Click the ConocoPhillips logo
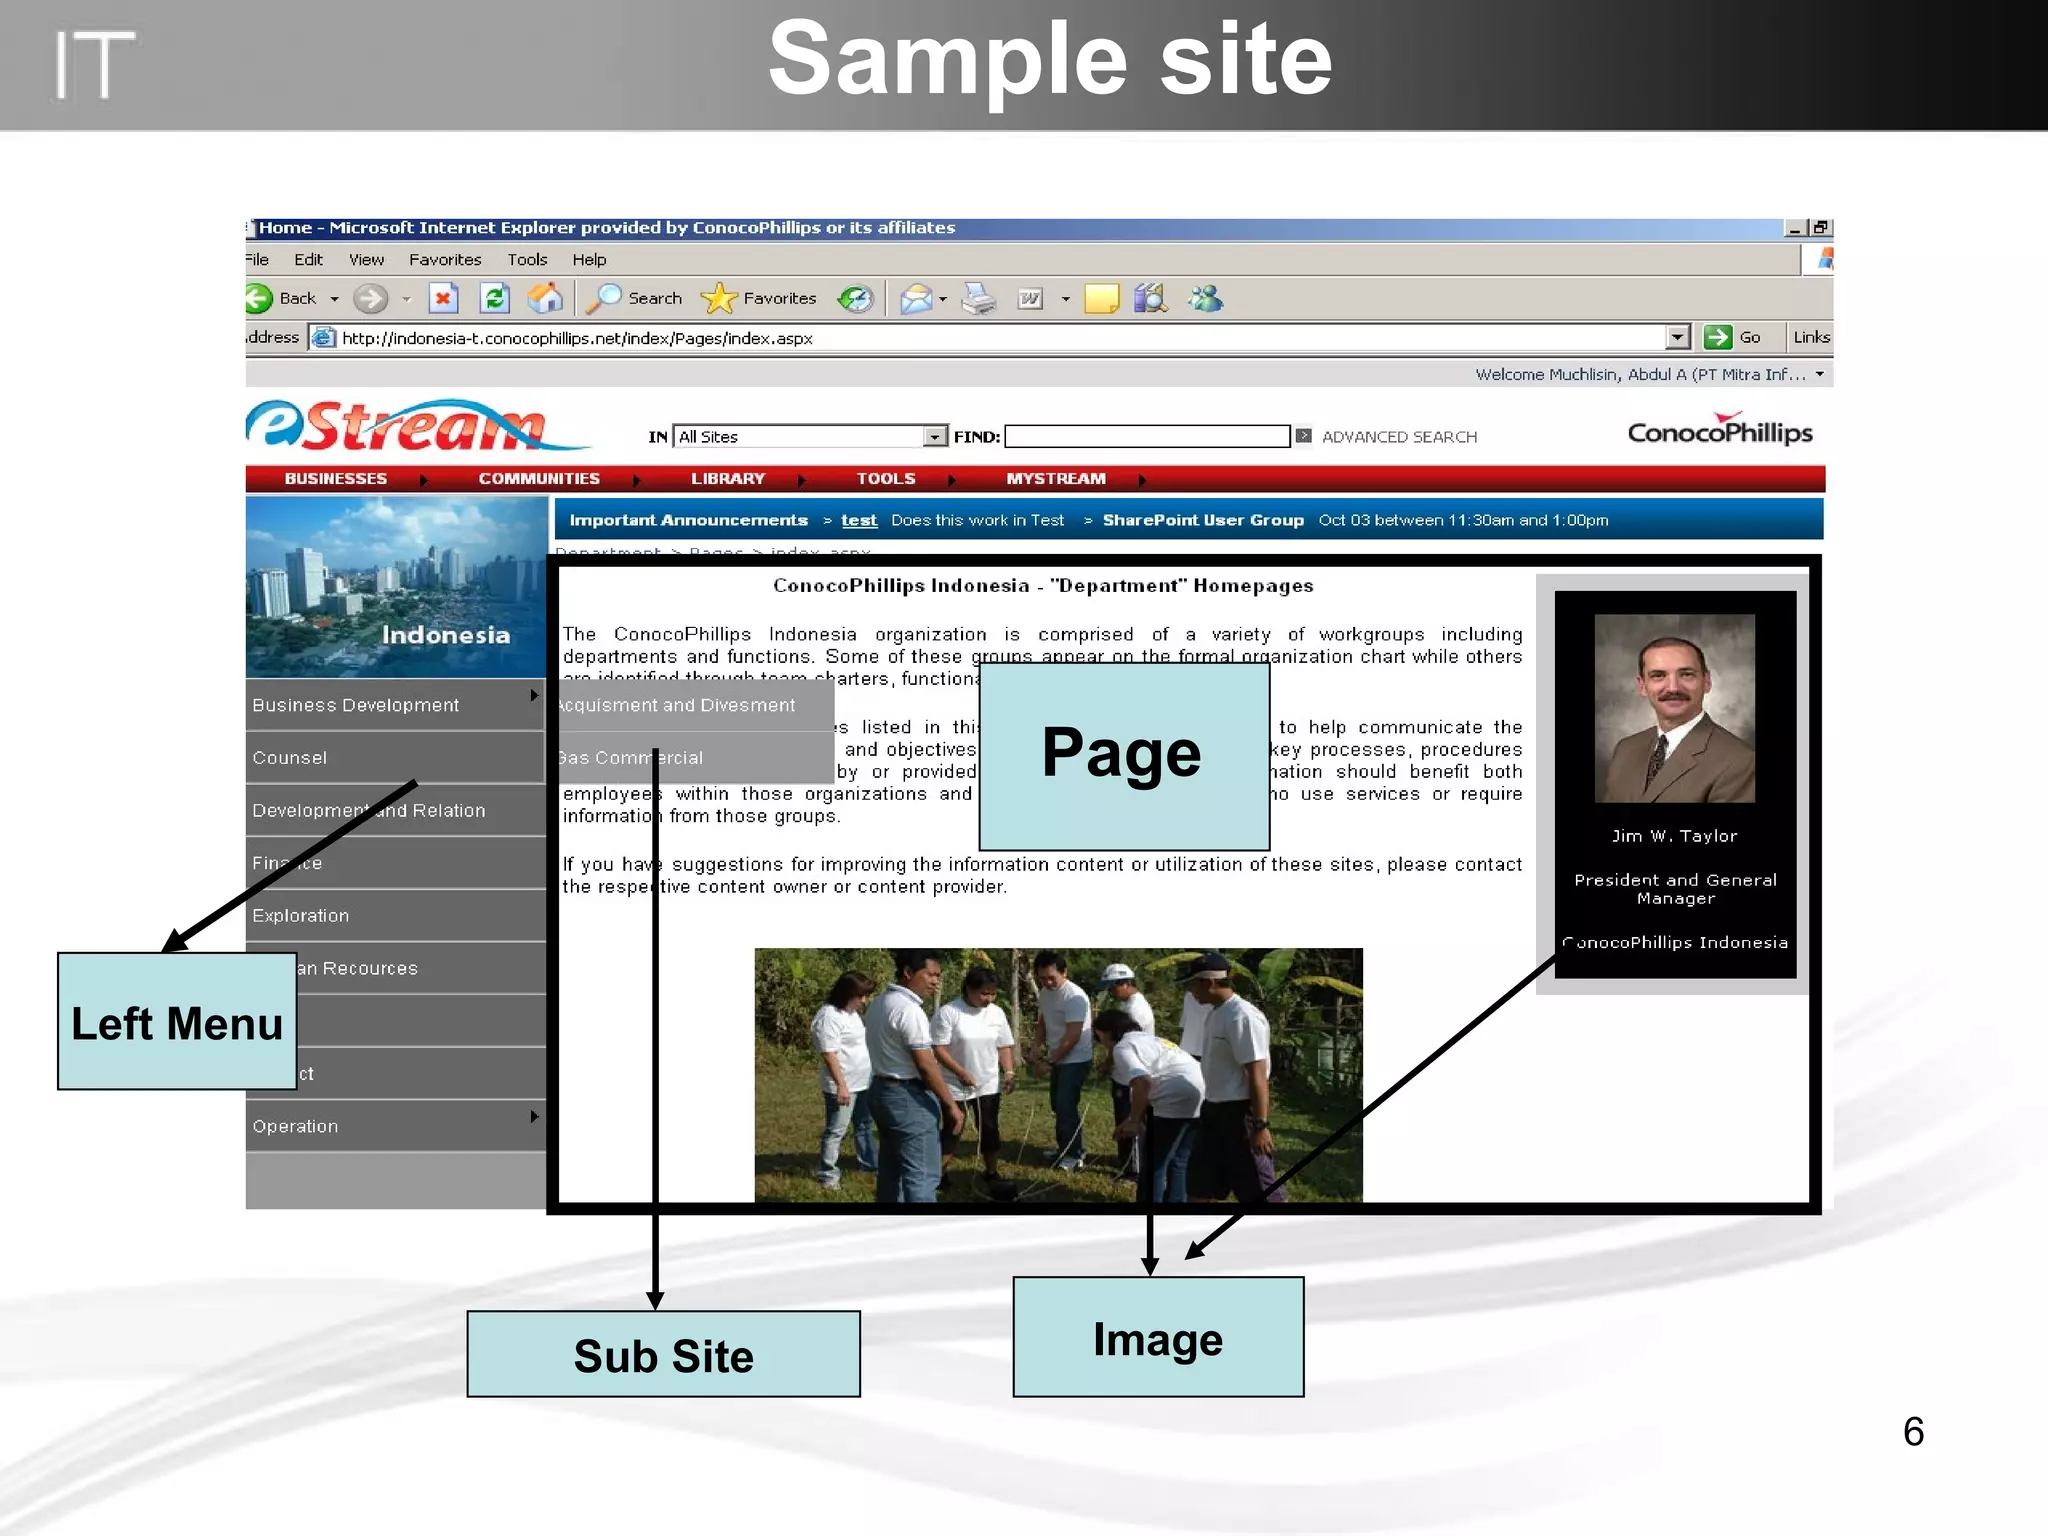This screenshot has width=2048, height=1536. coord(1720,430)
